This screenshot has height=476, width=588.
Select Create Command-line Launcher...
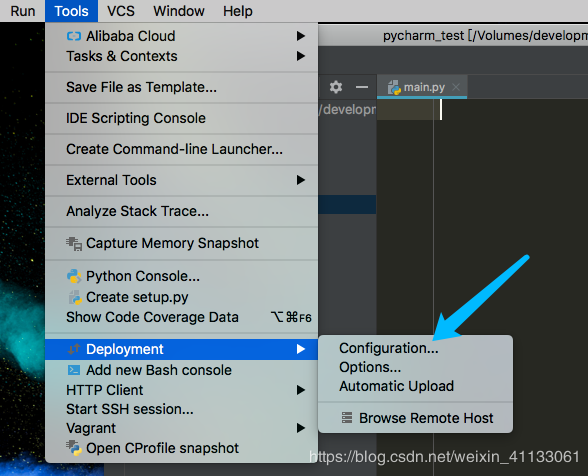pyautogui.click(x=174, y=149)
